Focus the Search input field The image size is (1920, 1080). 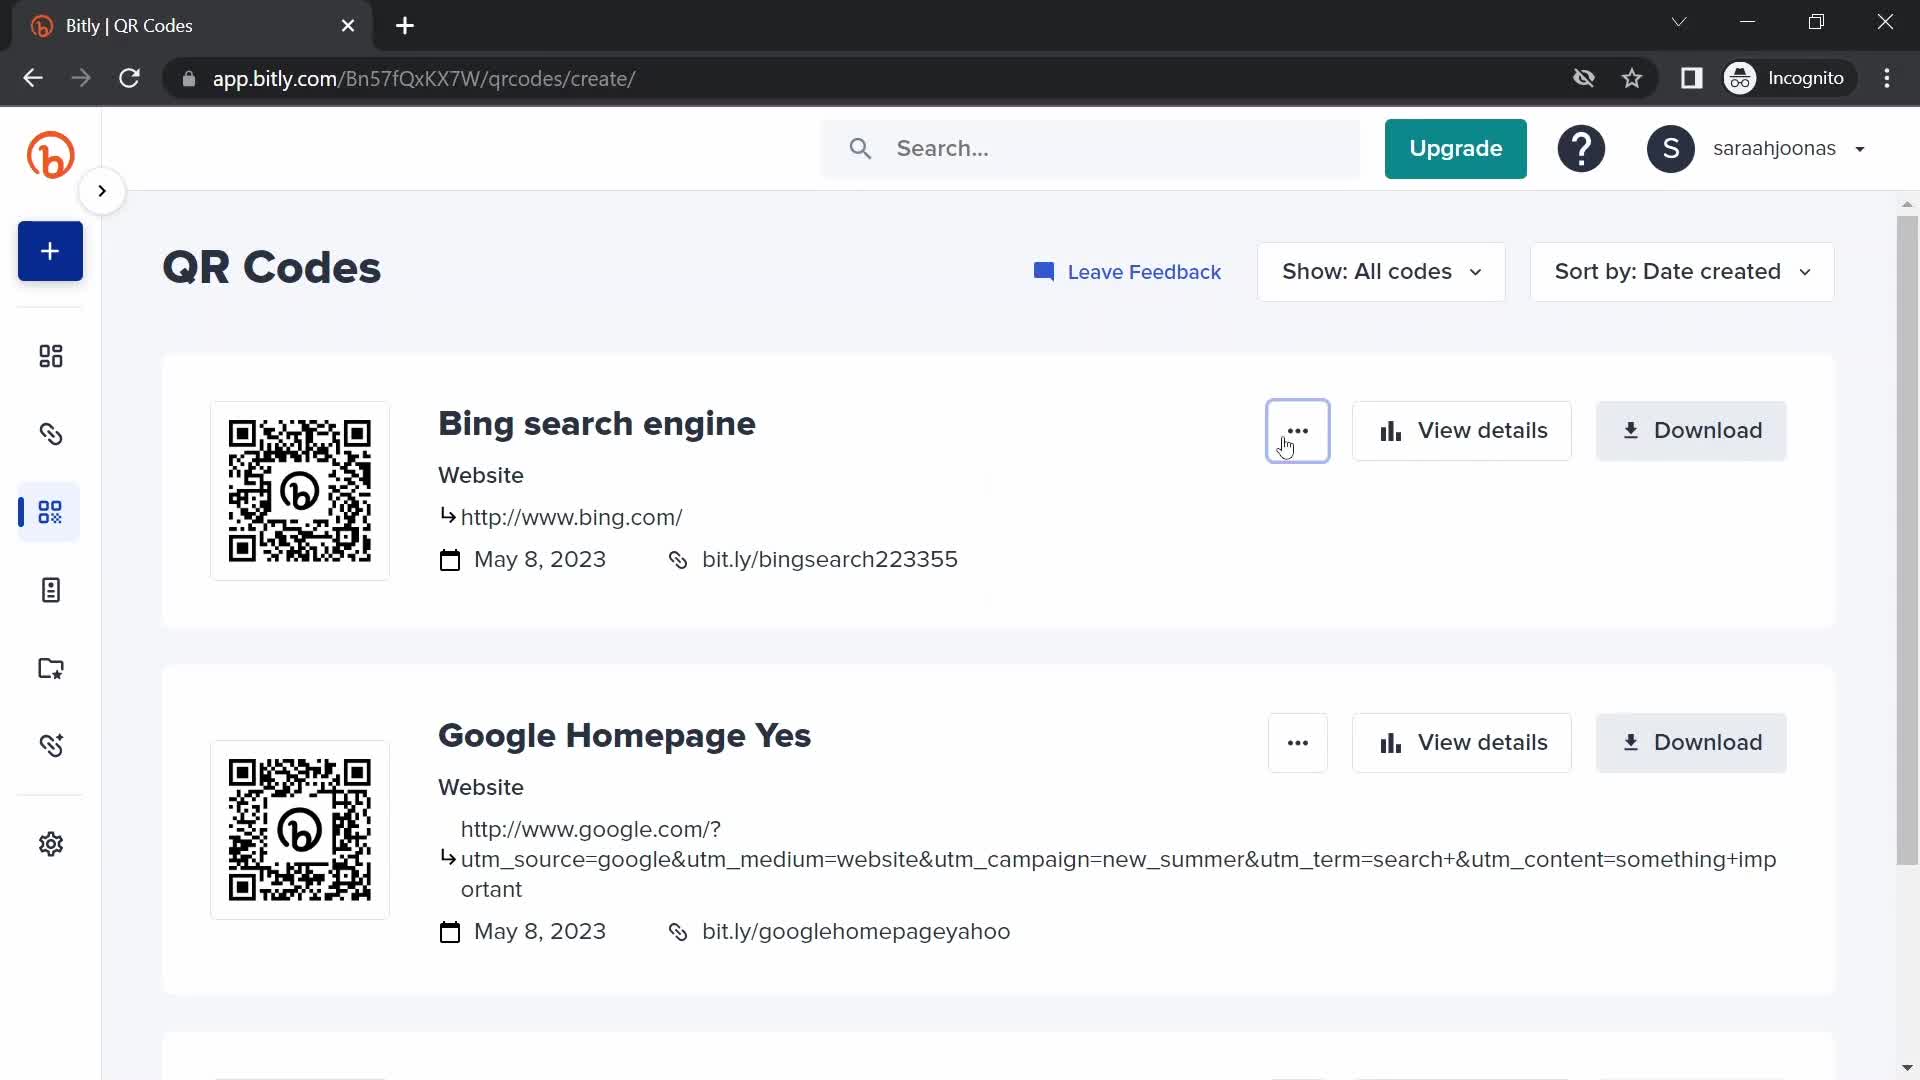click(x=1090, y=149)
